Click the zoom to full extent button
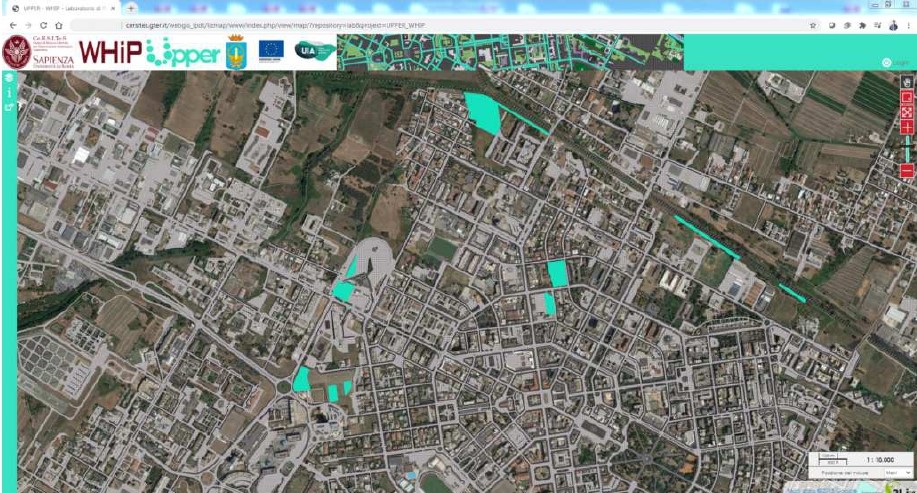 click(x=907, y=114)
